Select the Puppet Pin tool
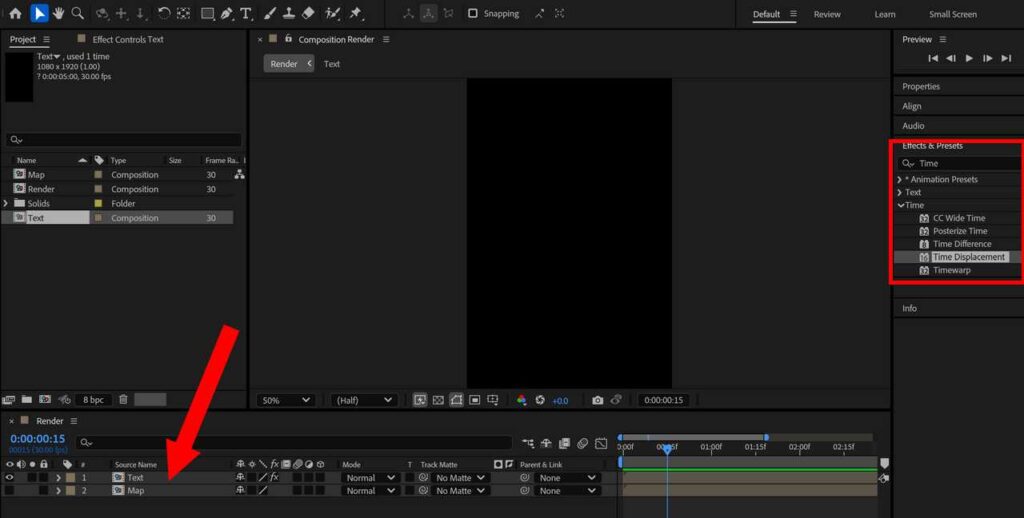 (356, 13)
